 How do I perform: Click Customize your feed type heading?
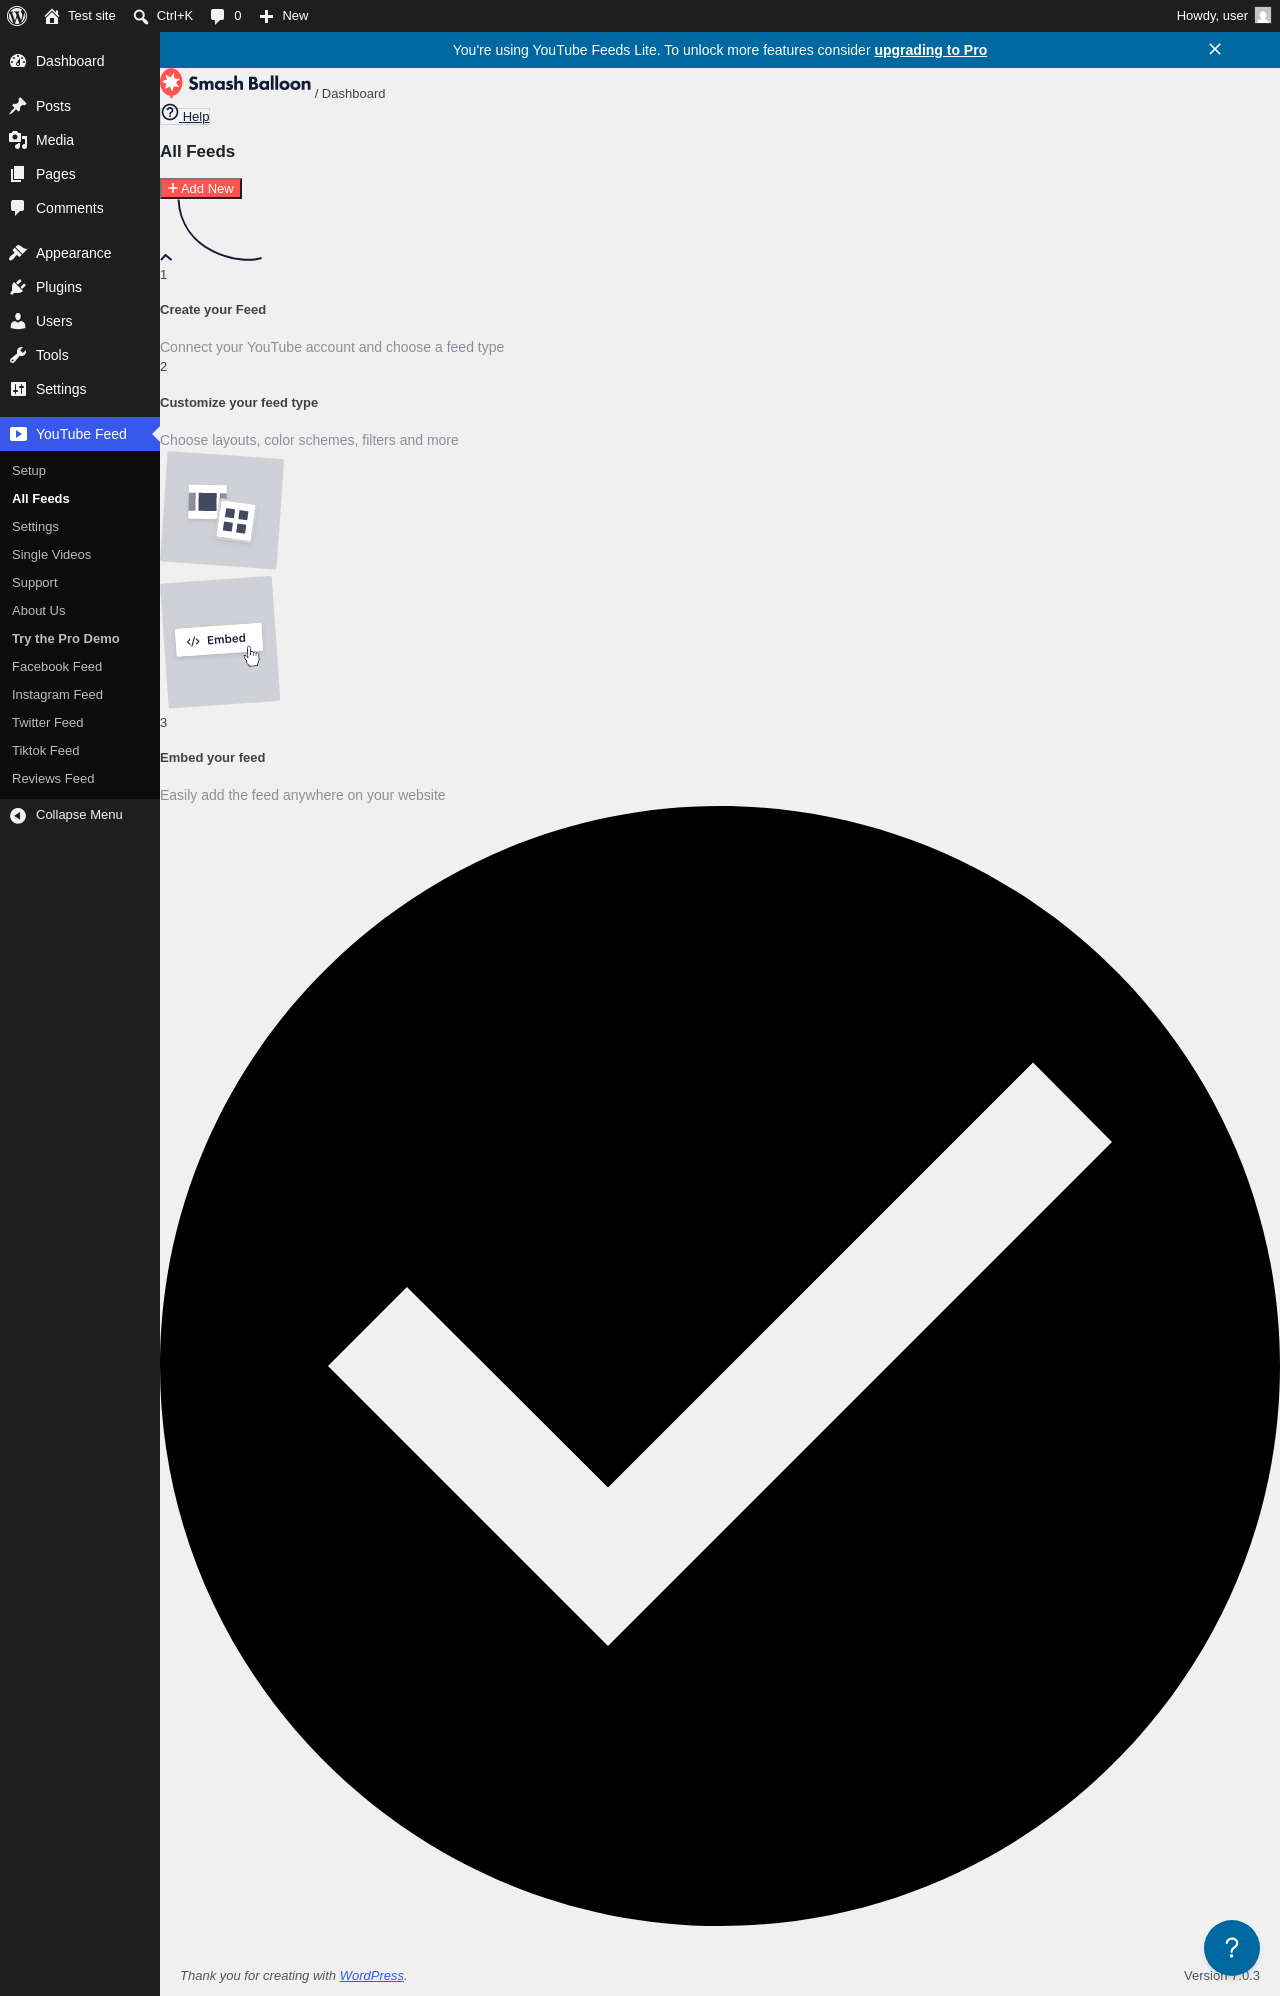[x=239, y=403]
